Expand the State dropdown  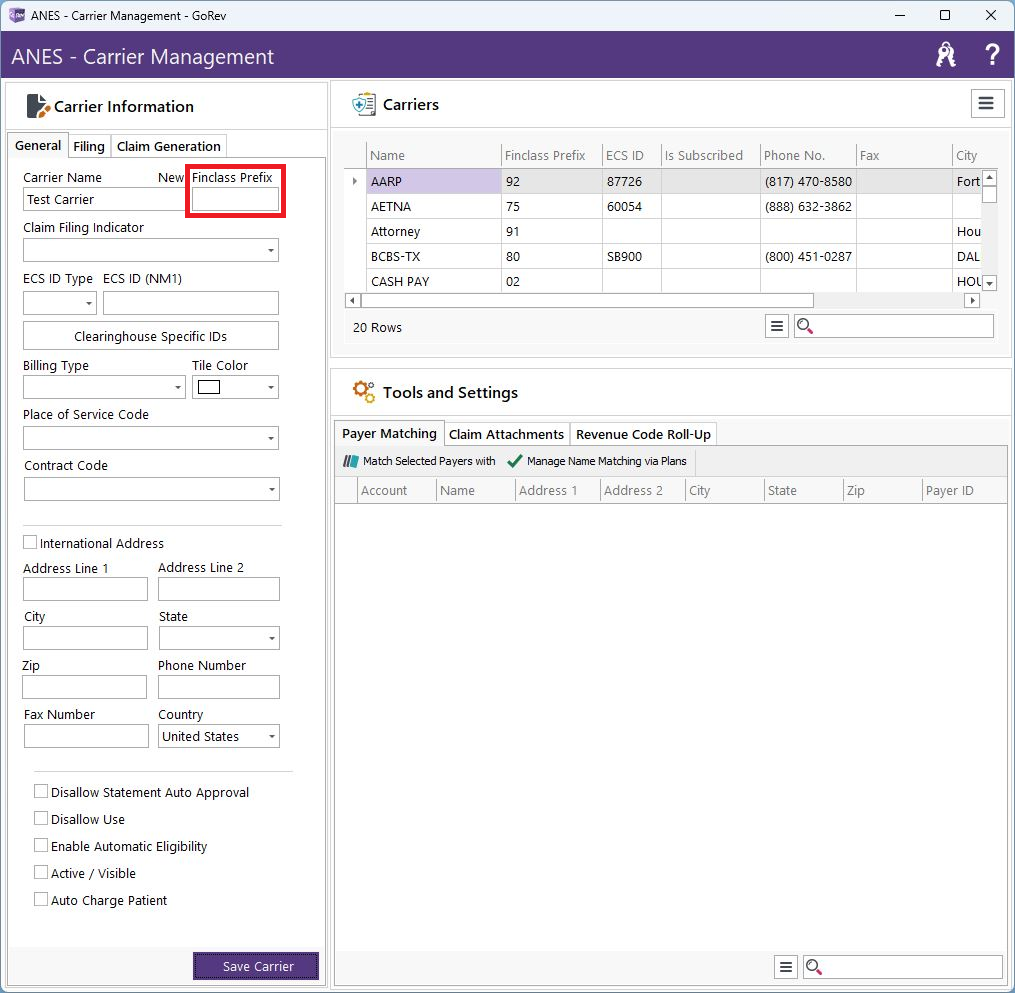click(x=272, y=638)
